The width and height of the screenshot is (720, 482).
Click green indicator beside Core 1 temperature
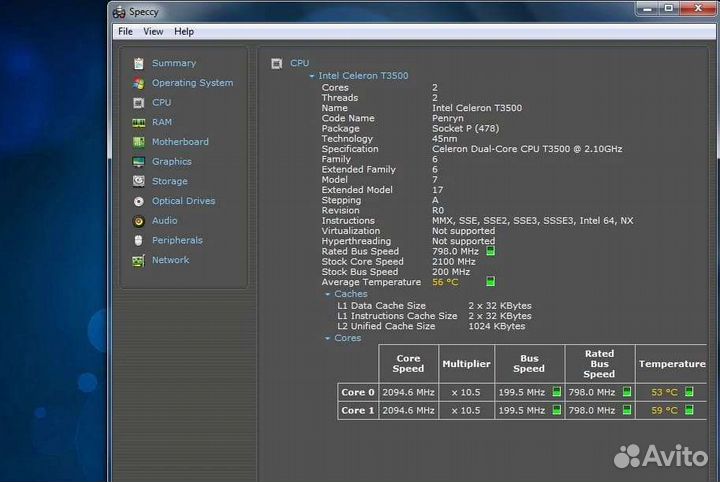pos(689,410)
